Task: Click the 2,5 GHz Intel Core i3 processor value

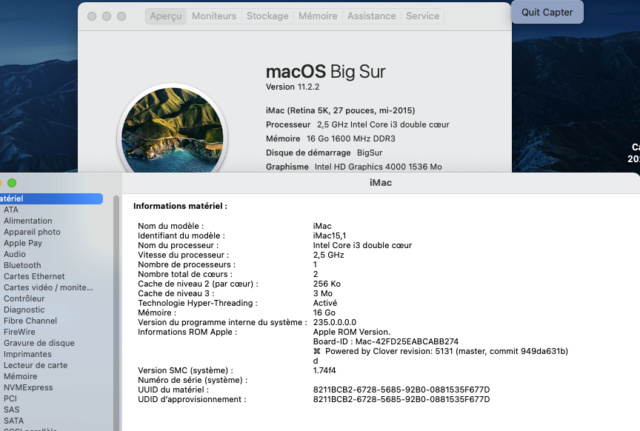Action: click(383, 124)
